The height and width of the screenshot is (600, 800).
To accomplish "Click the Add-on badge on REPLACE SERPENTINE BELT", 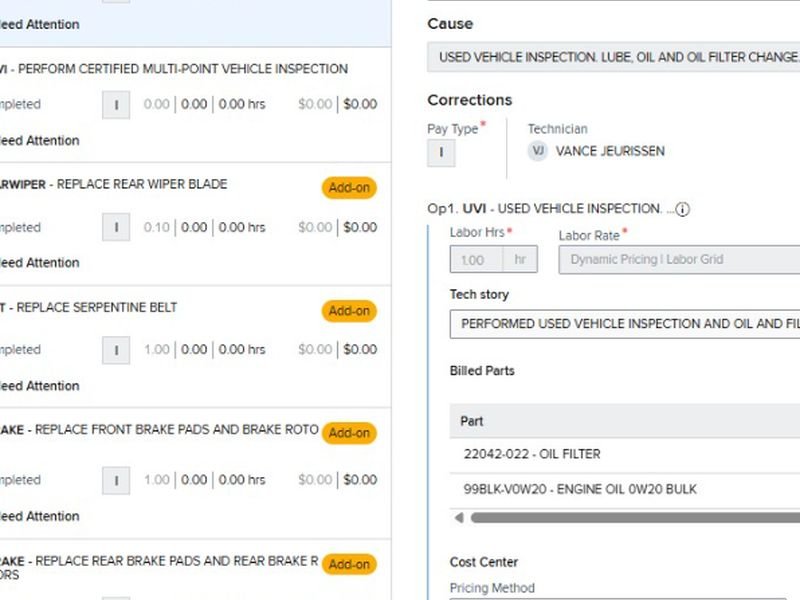I will (x=349, y=311).
